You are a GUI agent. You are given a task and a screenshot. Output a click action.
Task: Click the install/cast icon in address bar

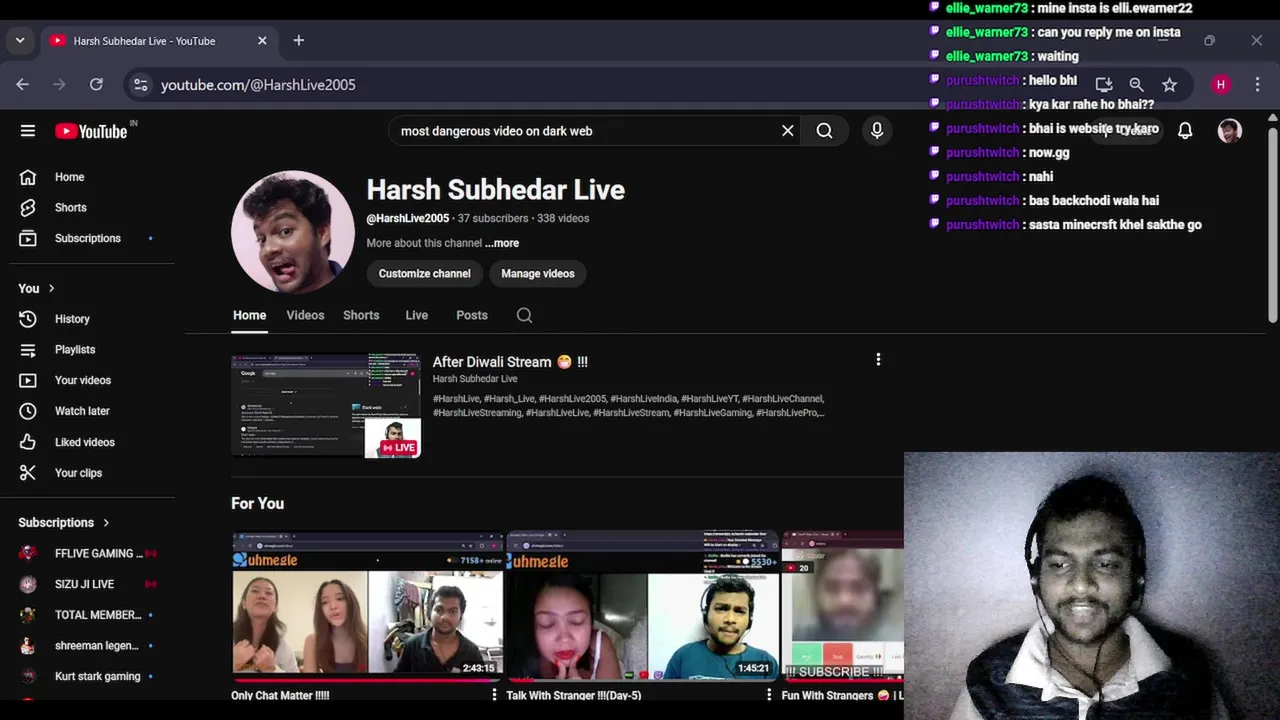(1104, 85)
